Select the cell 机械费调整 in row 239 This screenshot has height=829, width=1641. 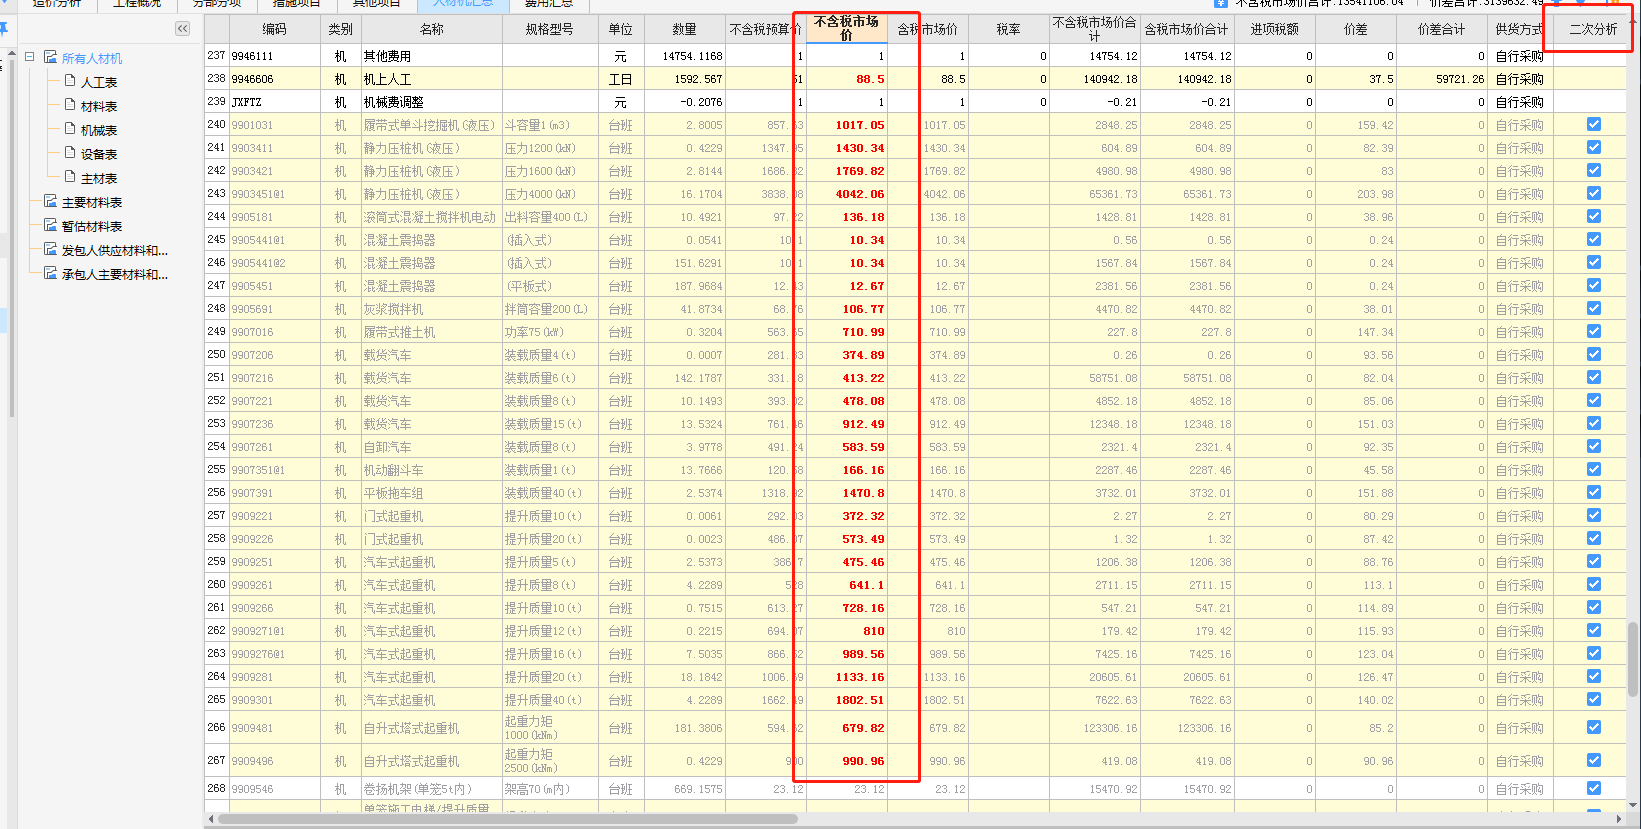pos(432,102)
